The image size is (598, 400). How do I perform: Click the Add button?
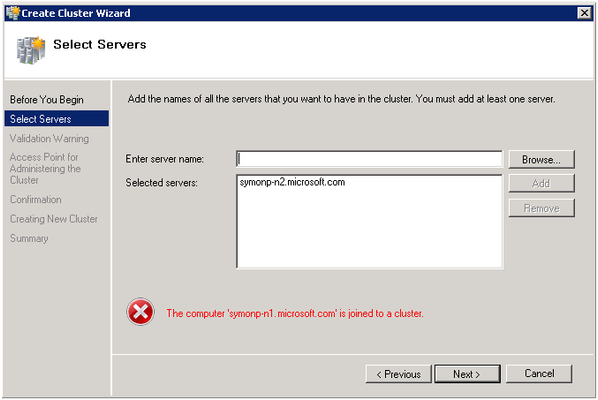pyautogui.click(x=541, y=183)
